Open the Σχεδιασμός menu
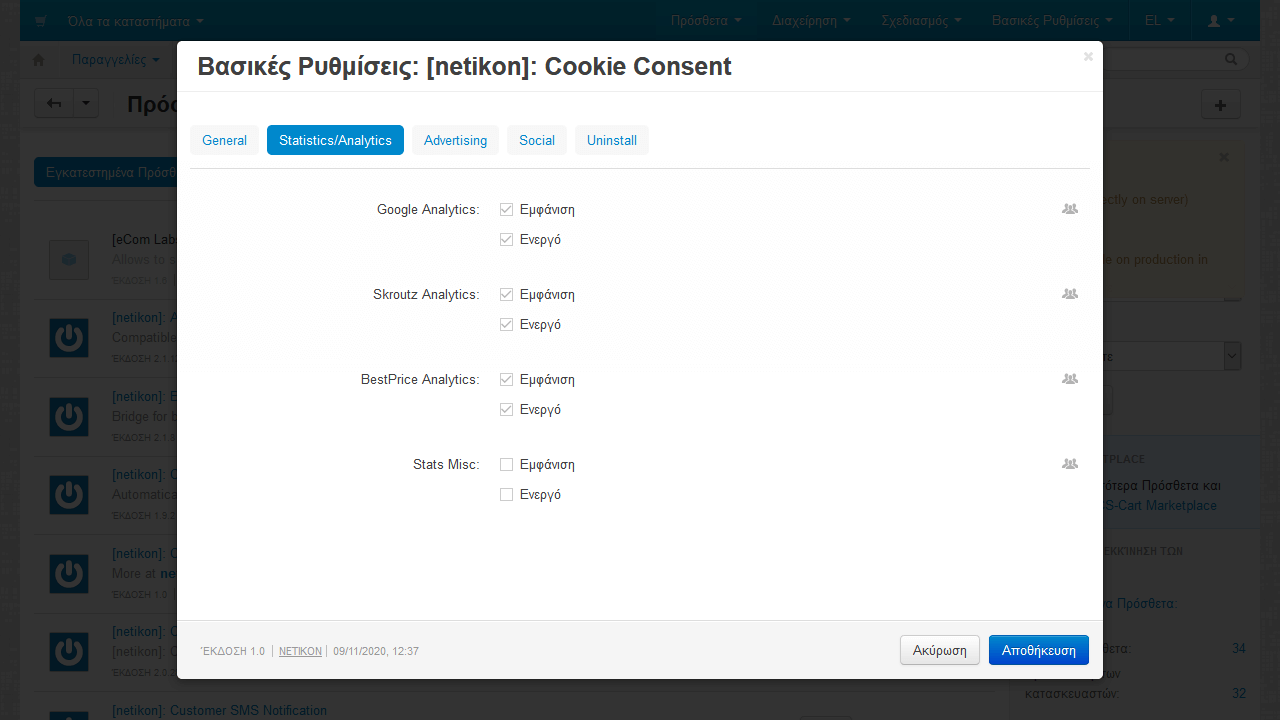This screenshot has height=720, width=1280. point(921,20)
